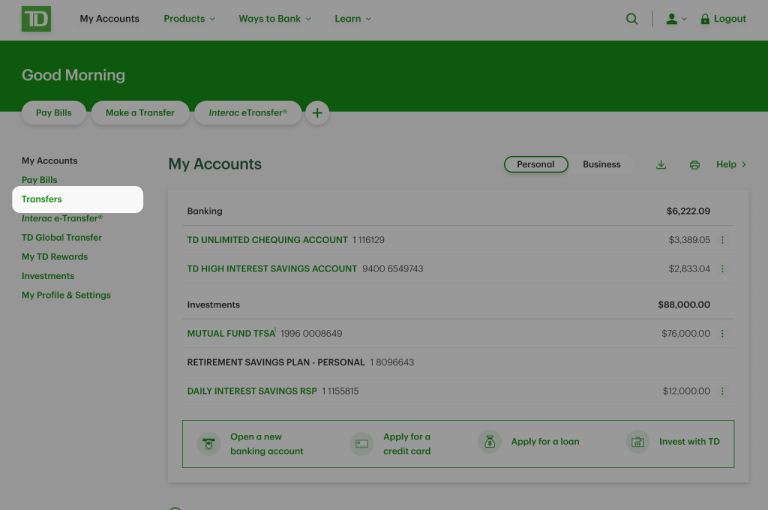Select the Personal accounts toggle

tap(536, 165)
